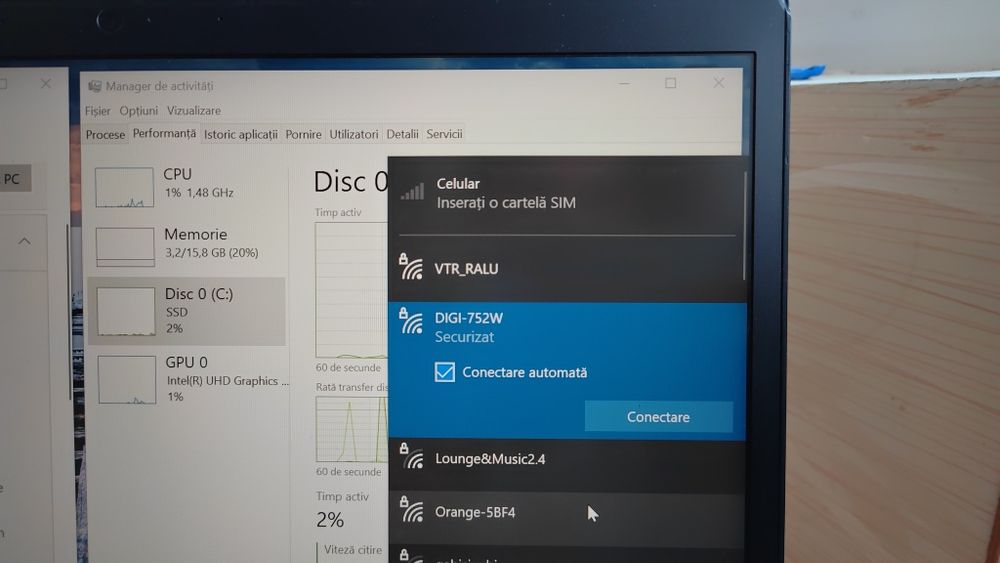Click the network list scrollbar
Viewport: 1000px width, 563px height.
click(744, 225)
